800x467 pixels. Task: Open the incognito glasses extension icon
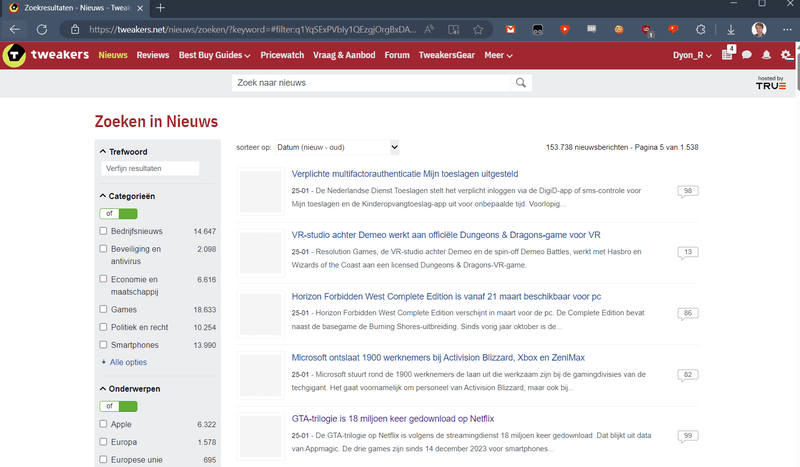(x=538, y=30)
